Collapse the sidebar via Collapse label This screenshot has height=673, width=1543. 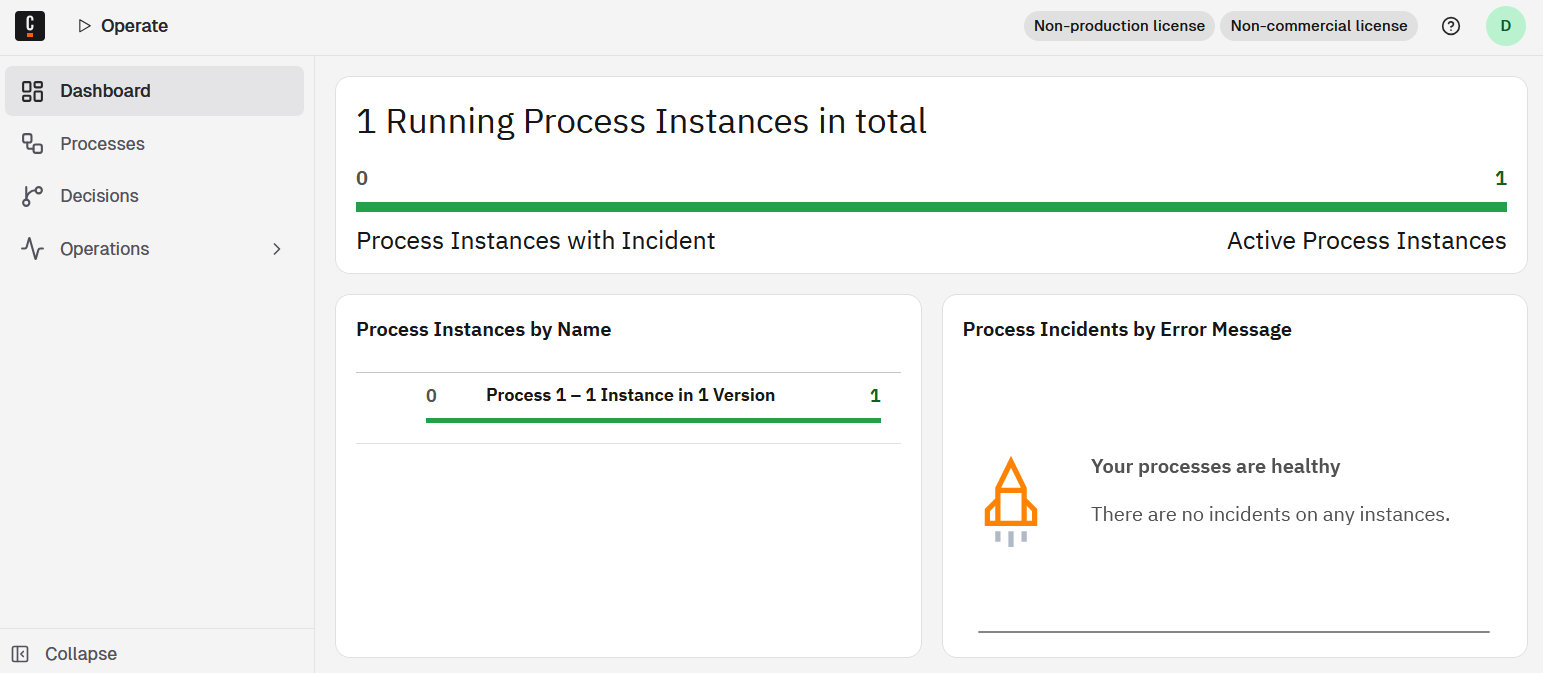click(x=81, y=654)
